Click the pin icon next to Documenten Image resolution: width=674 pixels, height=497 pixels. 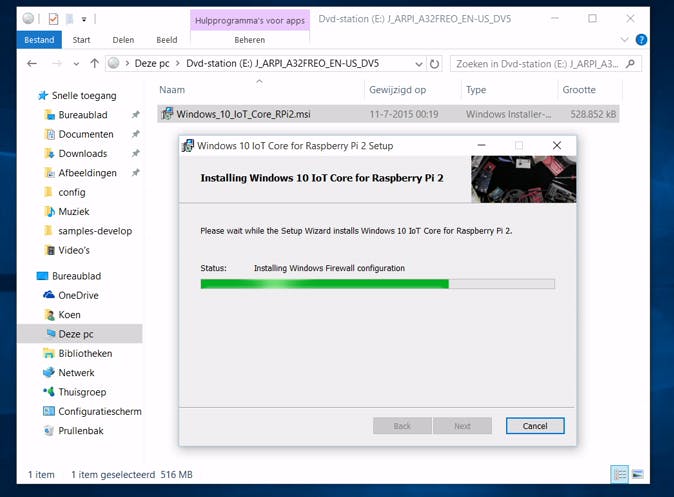pos(135,134)
